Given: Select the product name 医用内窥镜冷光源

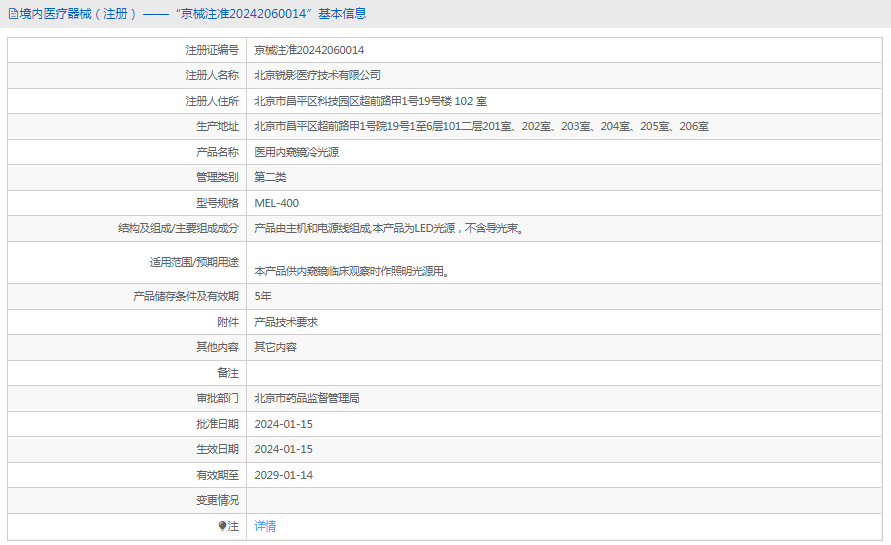Looking at the screenshot, I should coord(297,152).
